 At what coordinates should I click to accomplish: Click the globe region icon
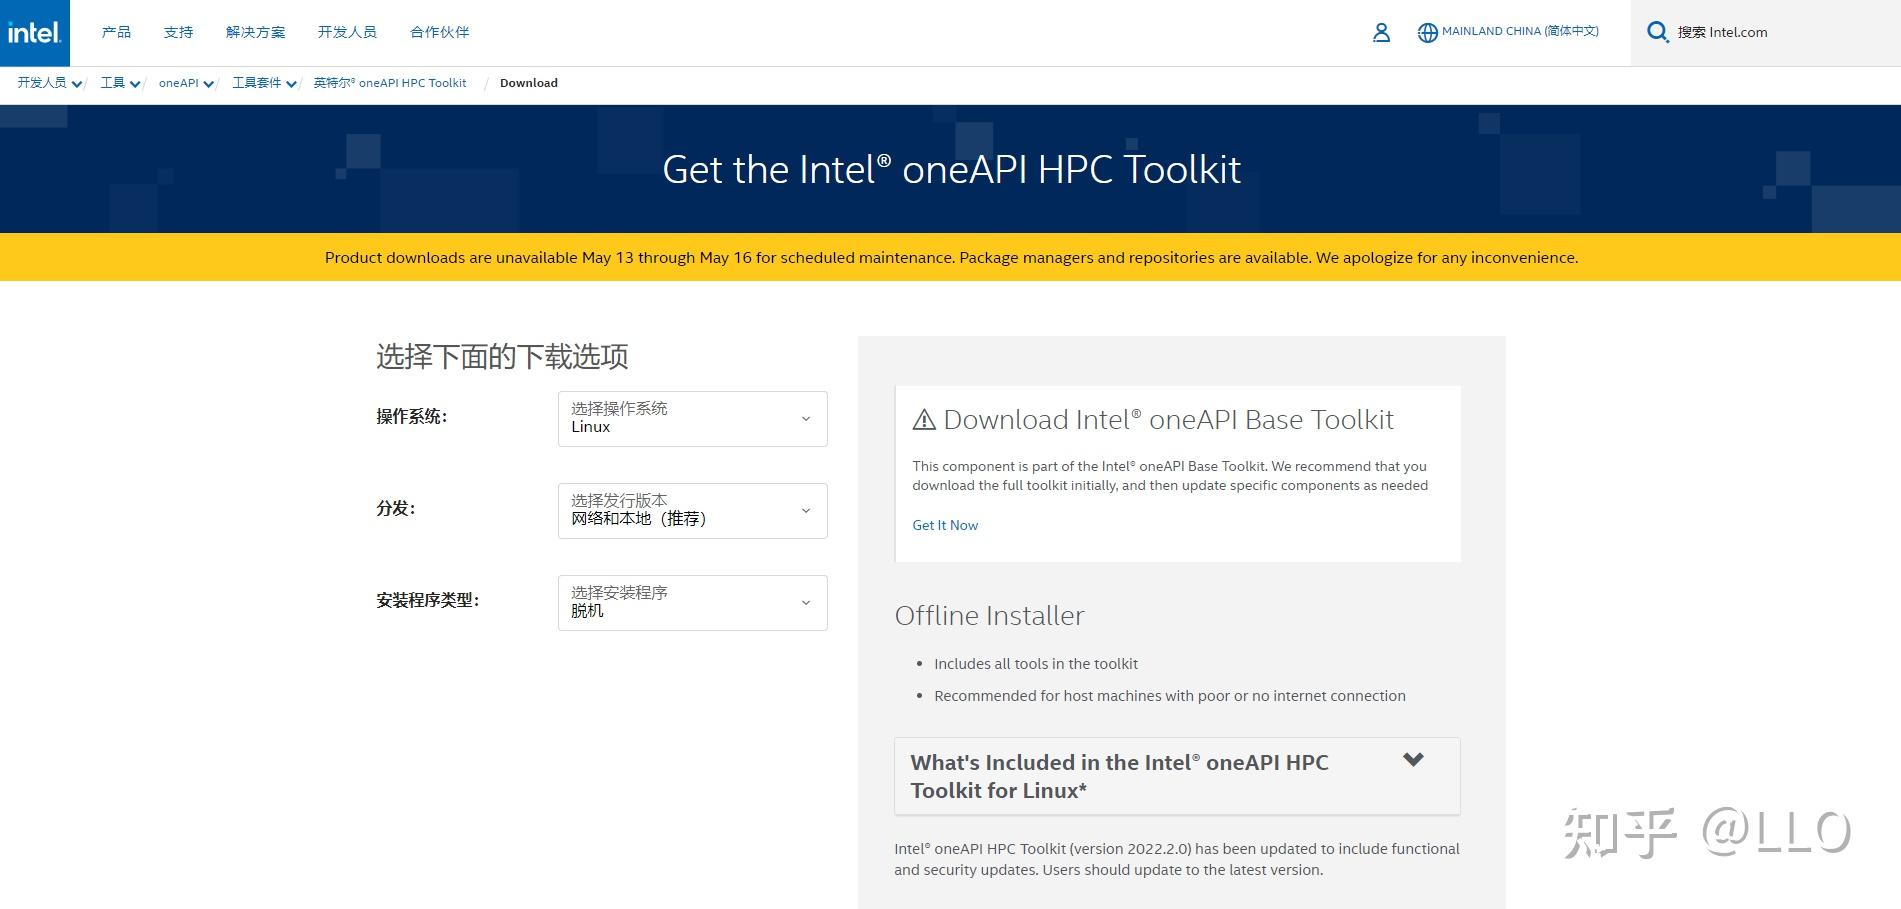click(1427, 33)
